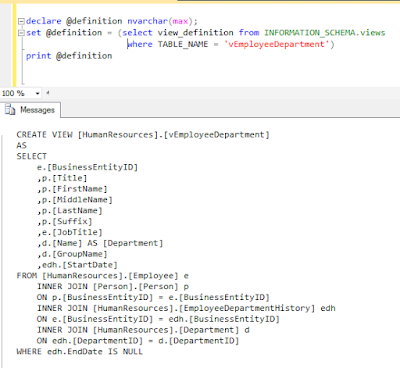Click 'FROM [HumanResources].[Employee] e' line
400x368 pixels.
(x=103, y=276)
